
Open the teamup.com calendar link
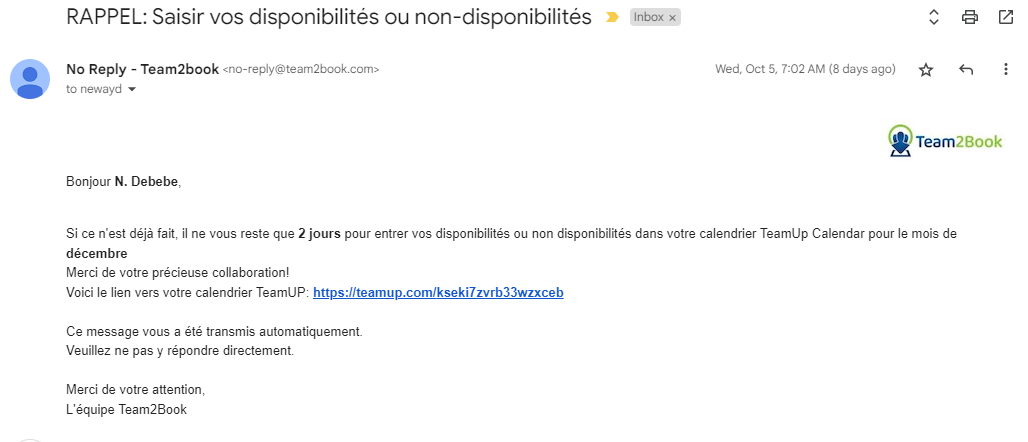[438, 293]
